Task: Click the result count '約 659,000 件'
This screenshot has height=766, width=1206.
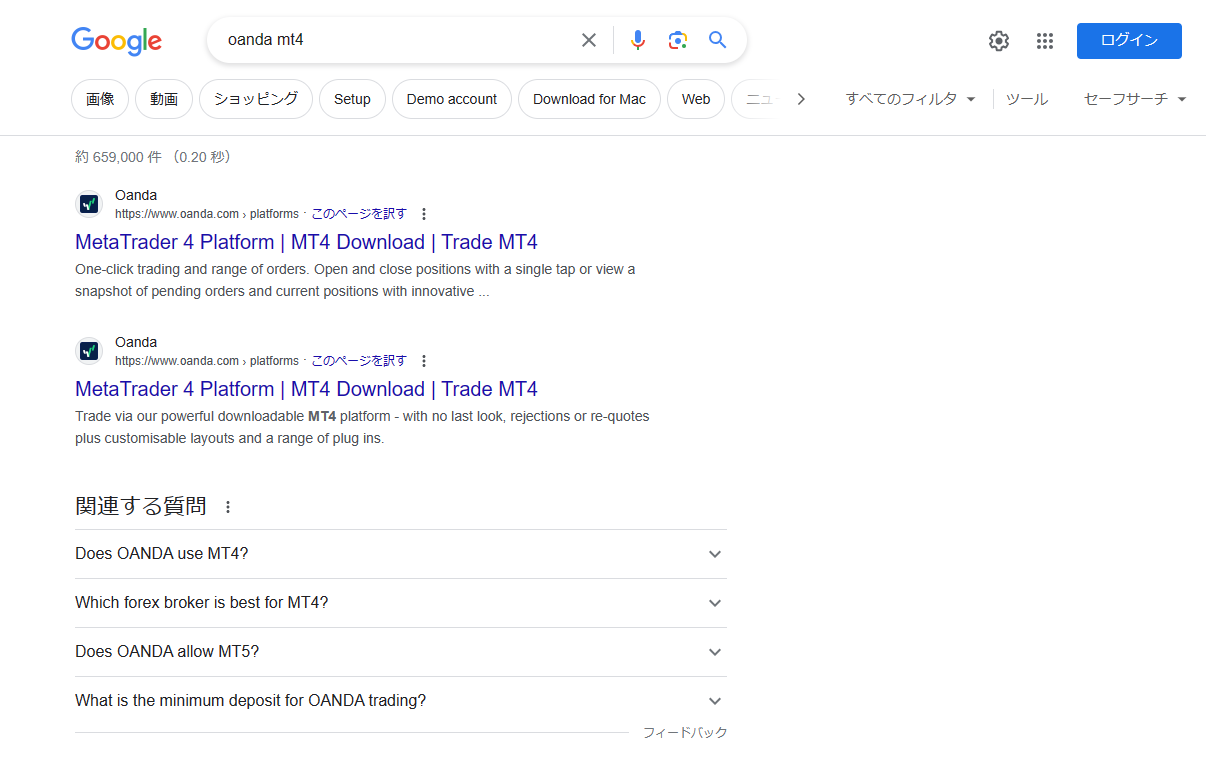Action: click(x=119, y=157)
